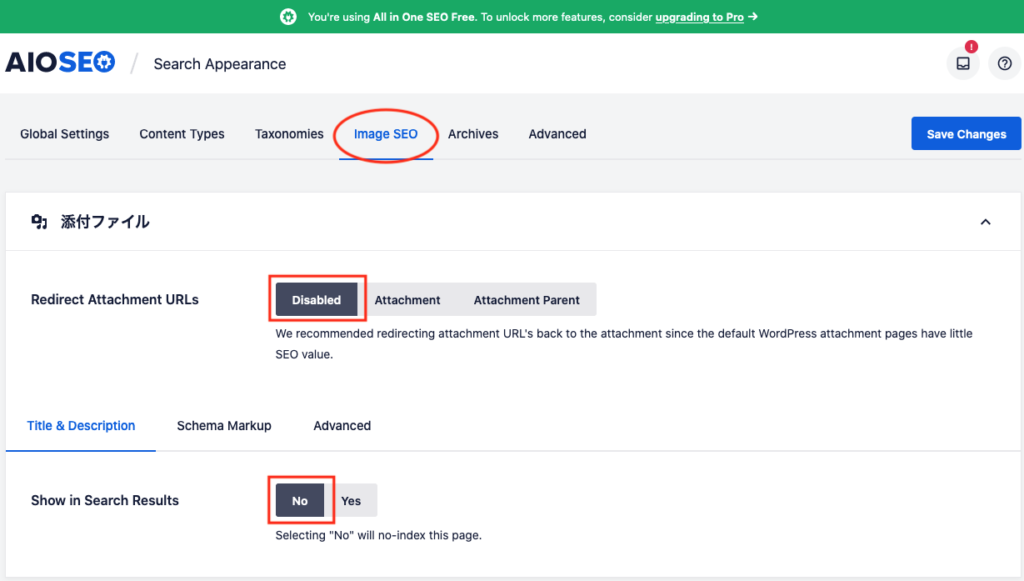1024x581 pixels.
Task: Click the AIOSEO logo
Action: (60, 63)
